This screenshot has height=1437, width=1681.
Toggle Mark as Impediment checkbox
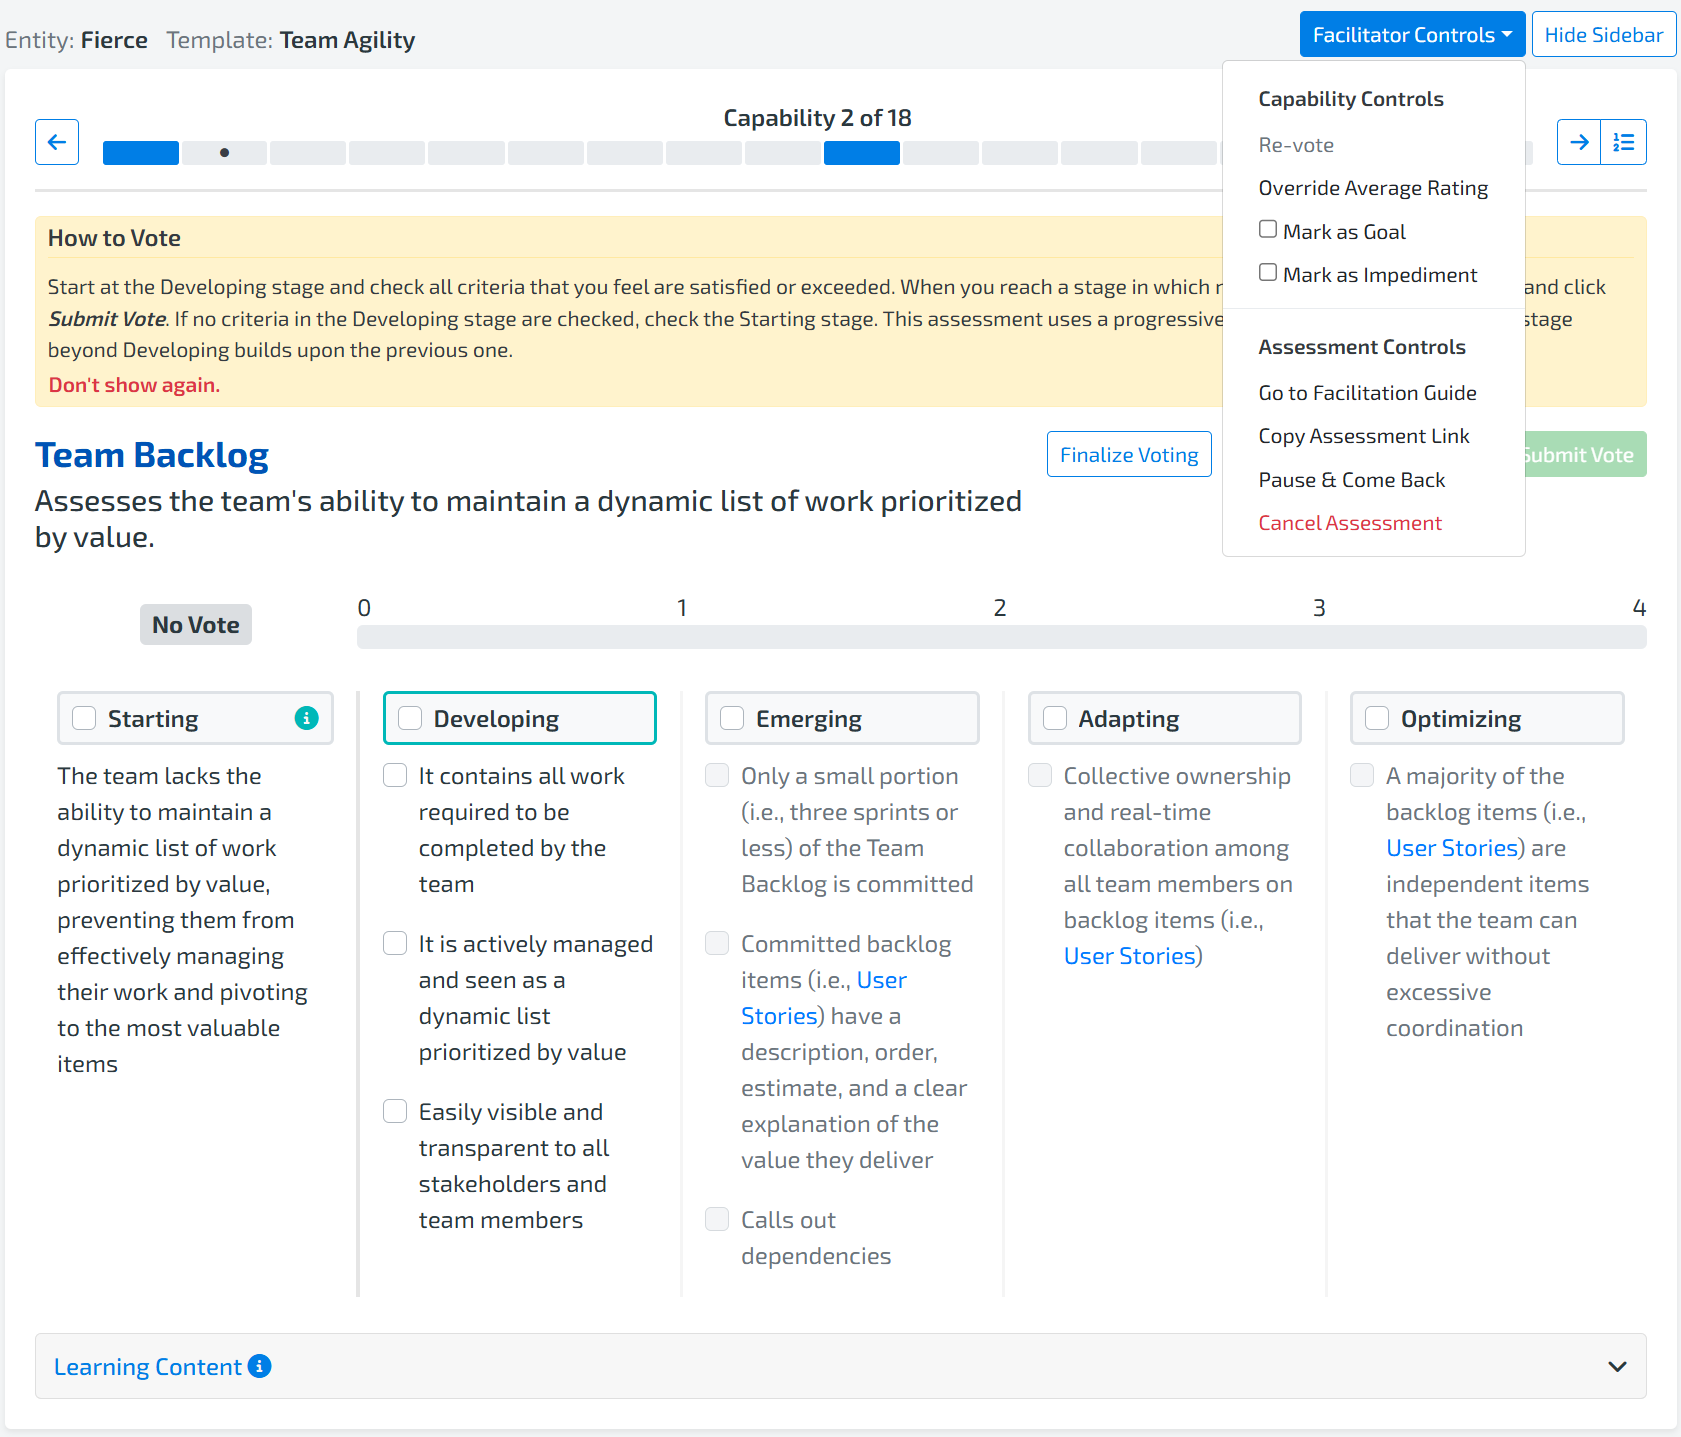1268,272
